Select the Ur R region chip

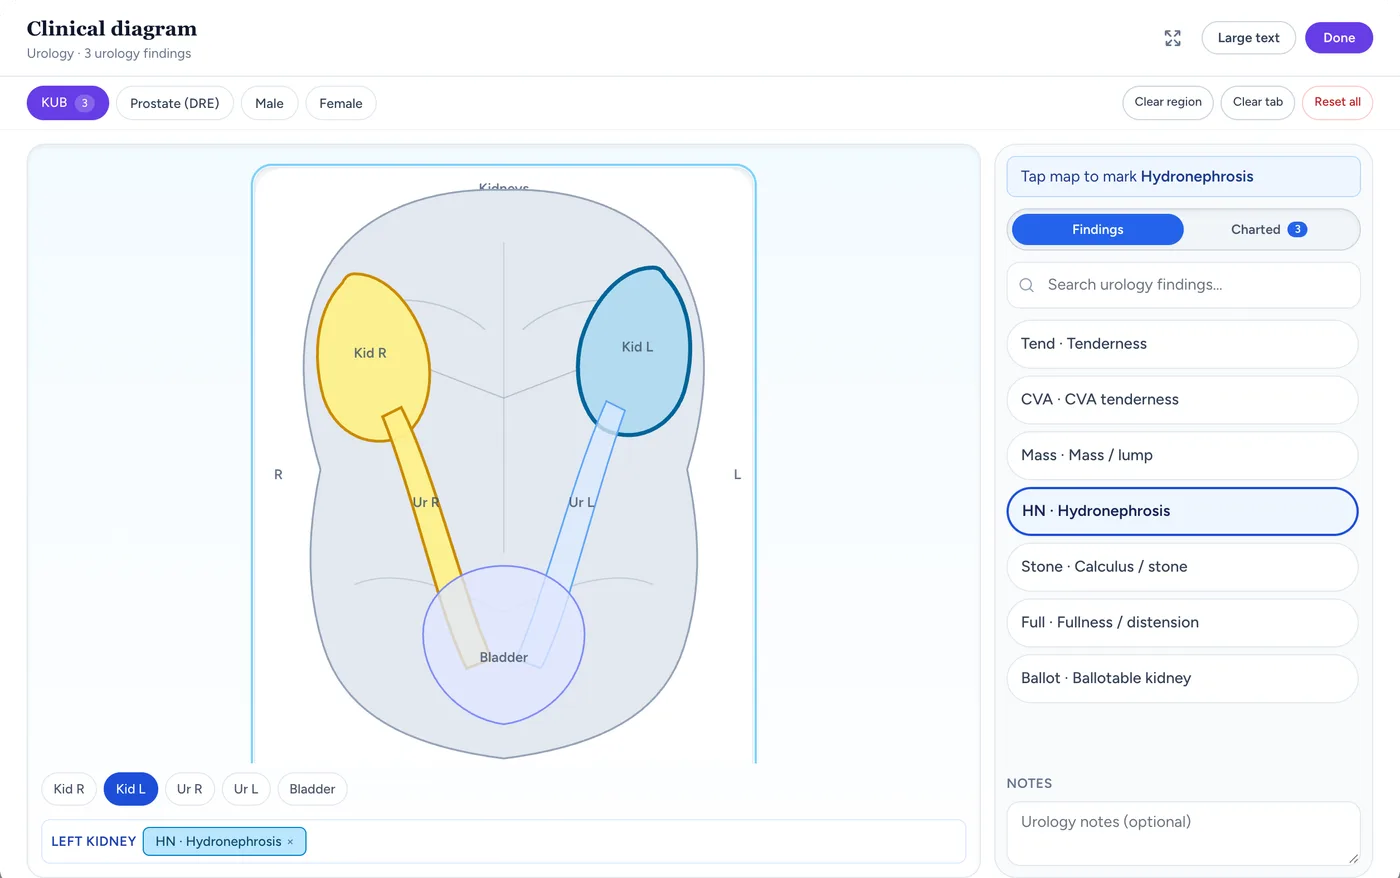point(189,789)
